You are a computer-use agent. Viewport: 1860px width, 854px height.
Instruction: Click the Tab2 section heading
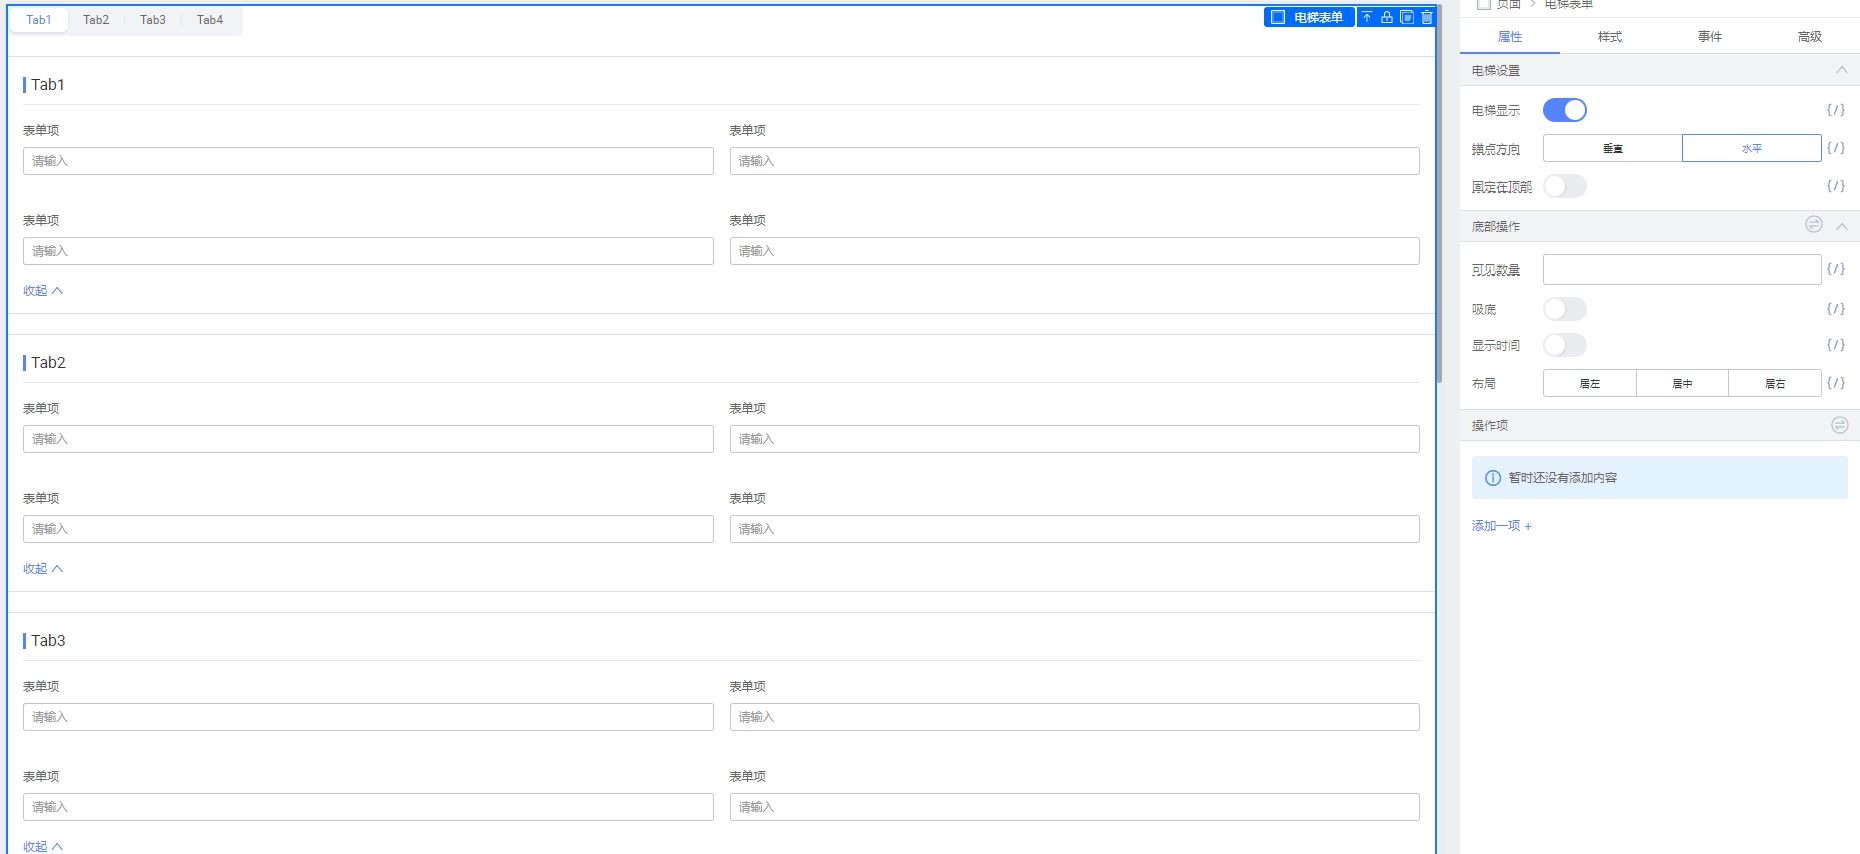(48, 363)
